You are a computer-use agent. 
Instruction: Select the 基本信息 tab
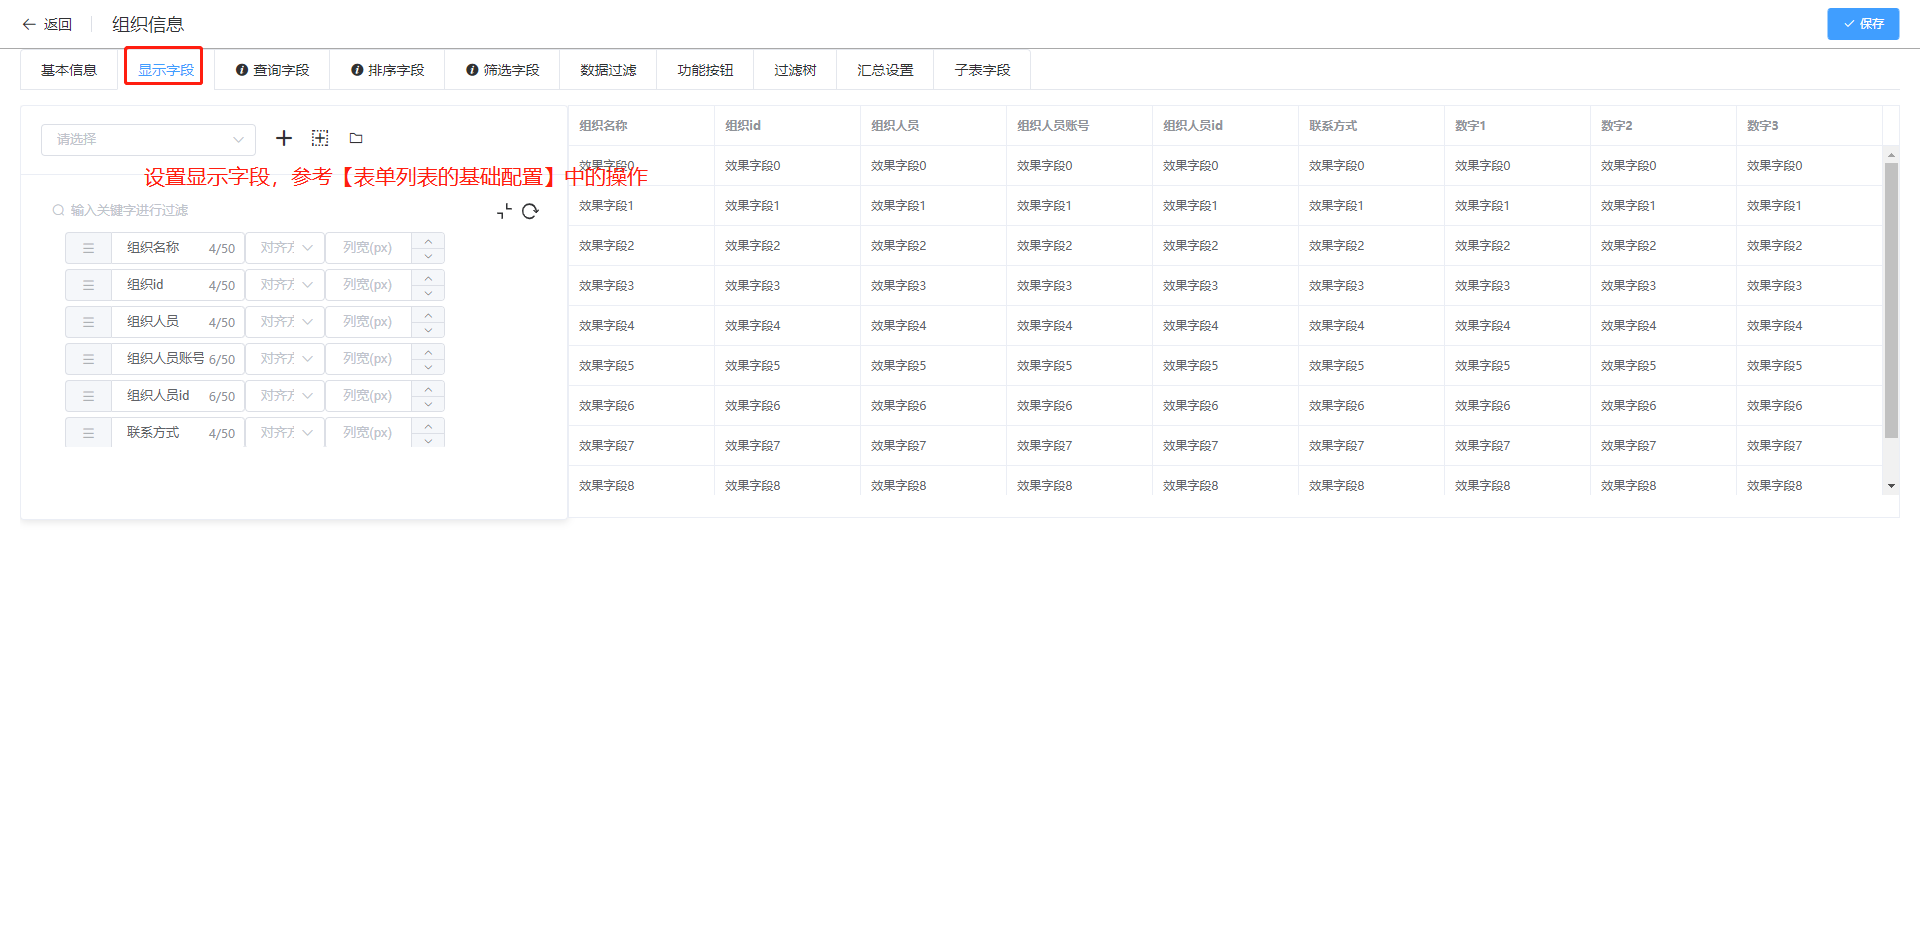tap(69, 70)
